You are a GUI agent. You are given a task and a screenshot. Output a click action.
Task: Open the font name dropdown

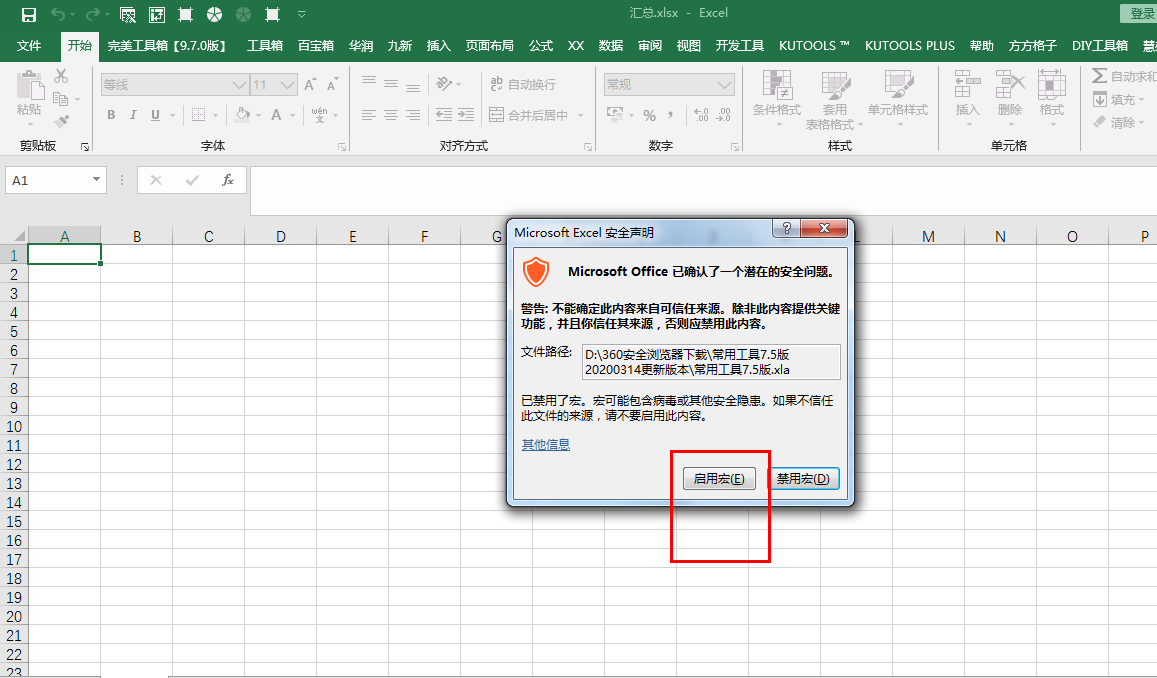[x=239, y=85]
